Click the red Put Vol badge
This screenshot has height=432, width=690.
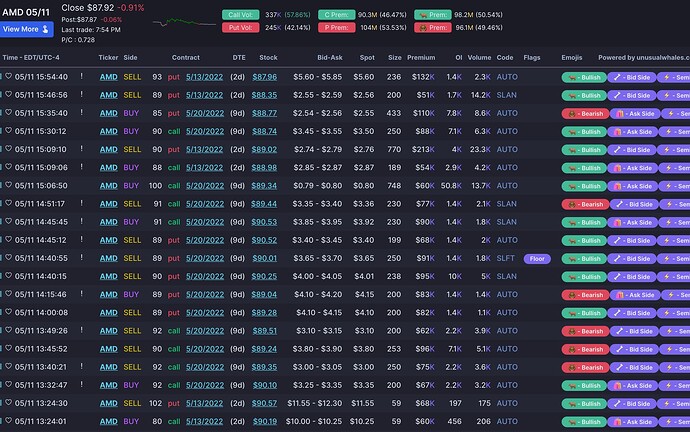(x=241, y=28)
